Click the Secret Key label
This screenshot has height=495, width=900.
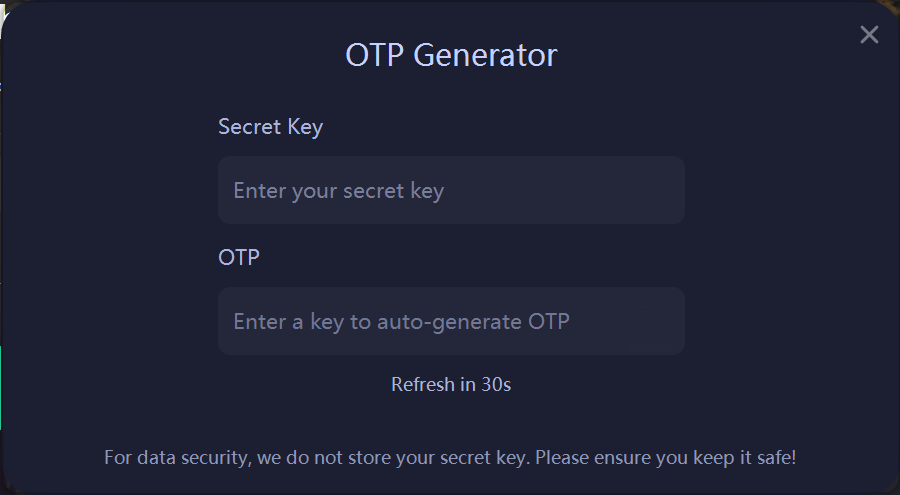(270, 127)
